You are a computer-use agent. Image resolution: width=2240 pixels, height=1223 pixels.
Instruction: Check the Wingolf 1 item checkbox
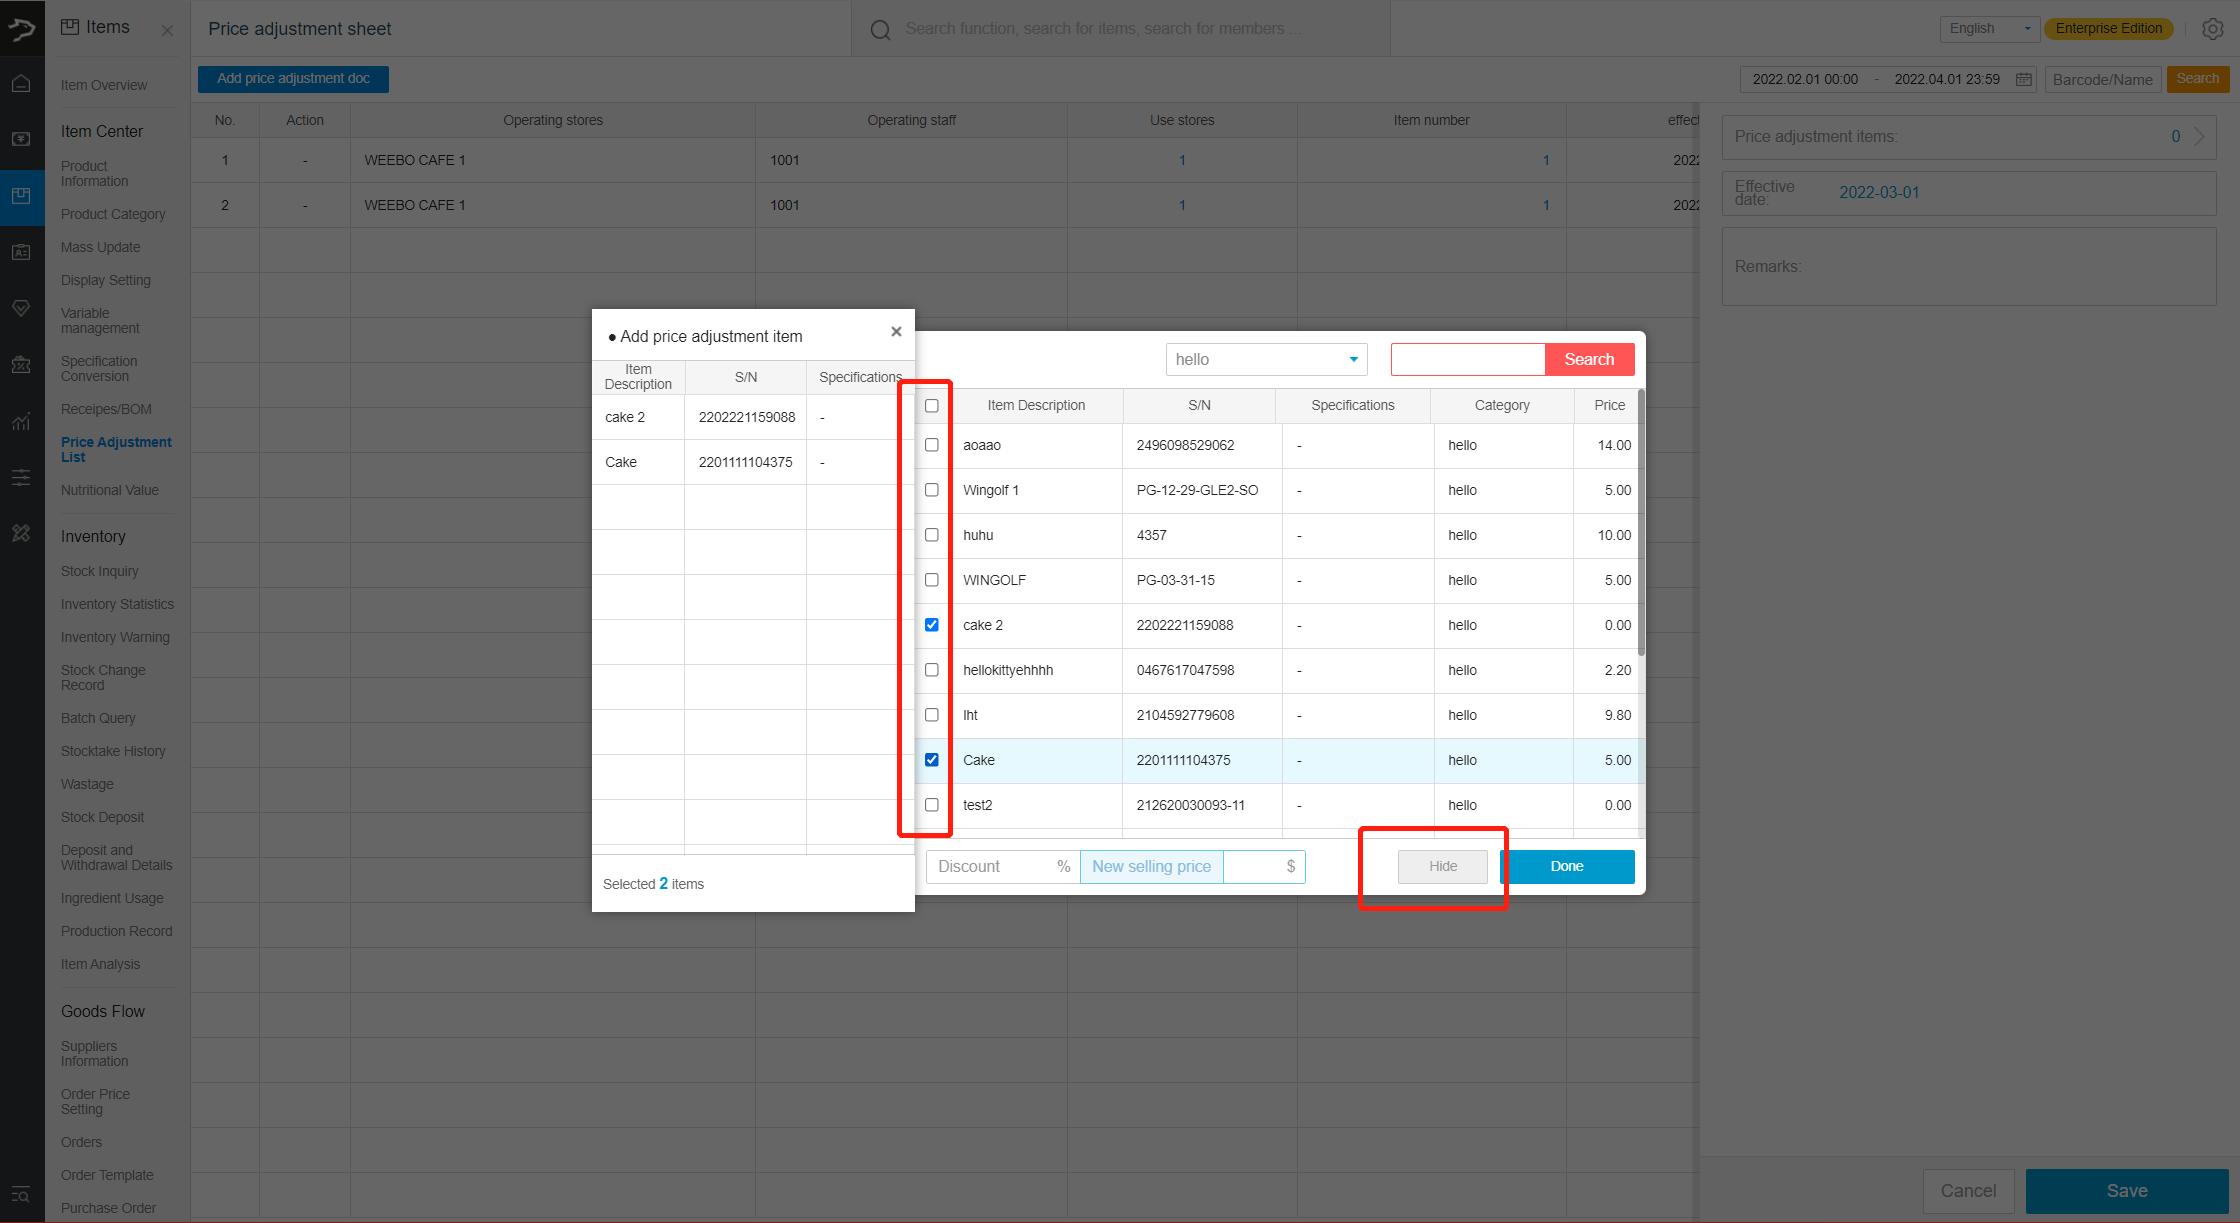932,490
